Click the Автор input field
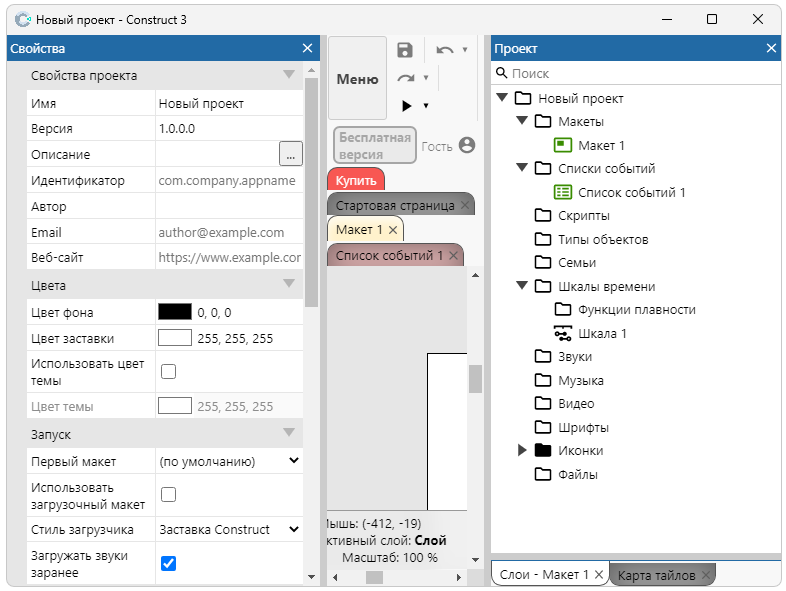786x591 pixels. [x=229, y=206]
